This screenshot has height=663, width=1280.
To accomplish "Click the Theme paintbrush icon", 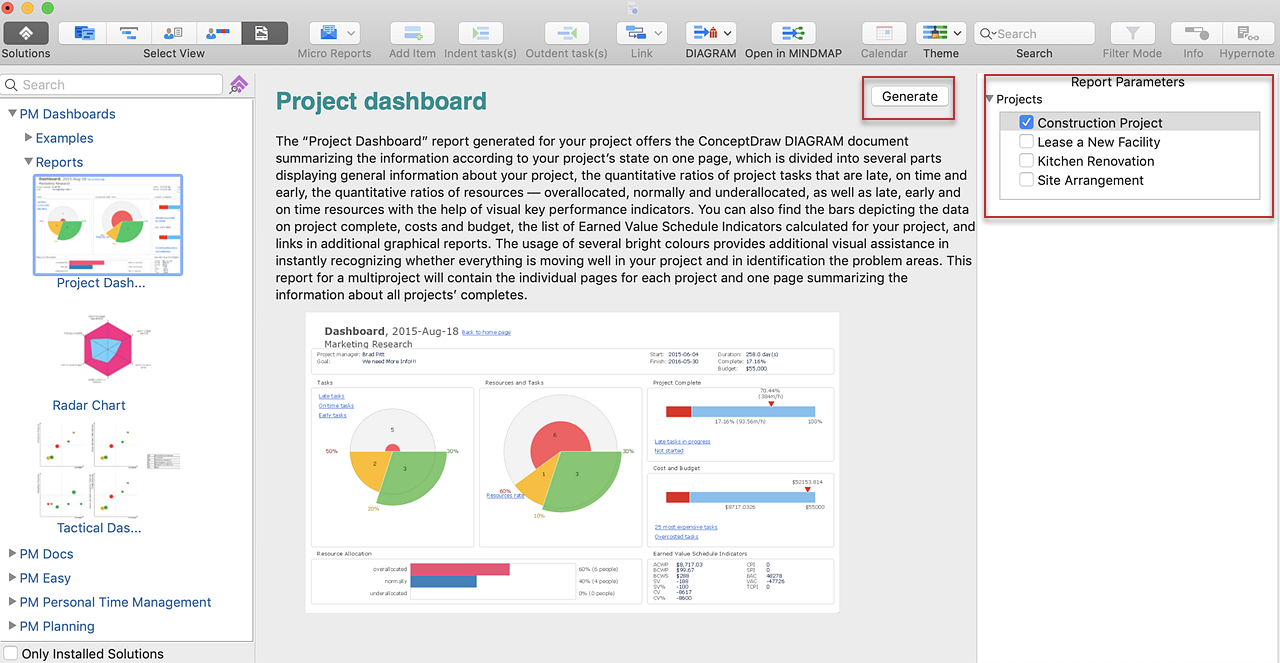I will click(934, 33).
